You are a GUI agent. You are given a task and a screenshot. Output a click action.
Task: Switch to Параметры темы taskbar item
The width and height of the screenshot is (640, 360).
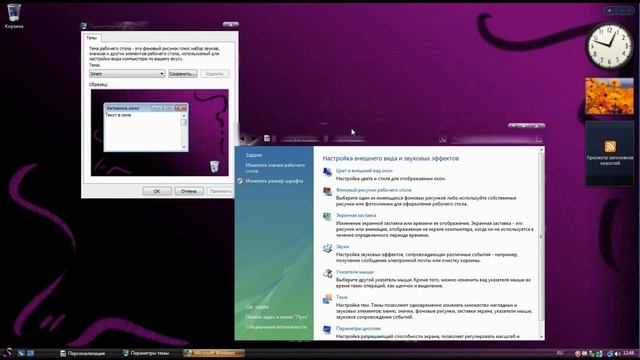(x=146, y=353)
